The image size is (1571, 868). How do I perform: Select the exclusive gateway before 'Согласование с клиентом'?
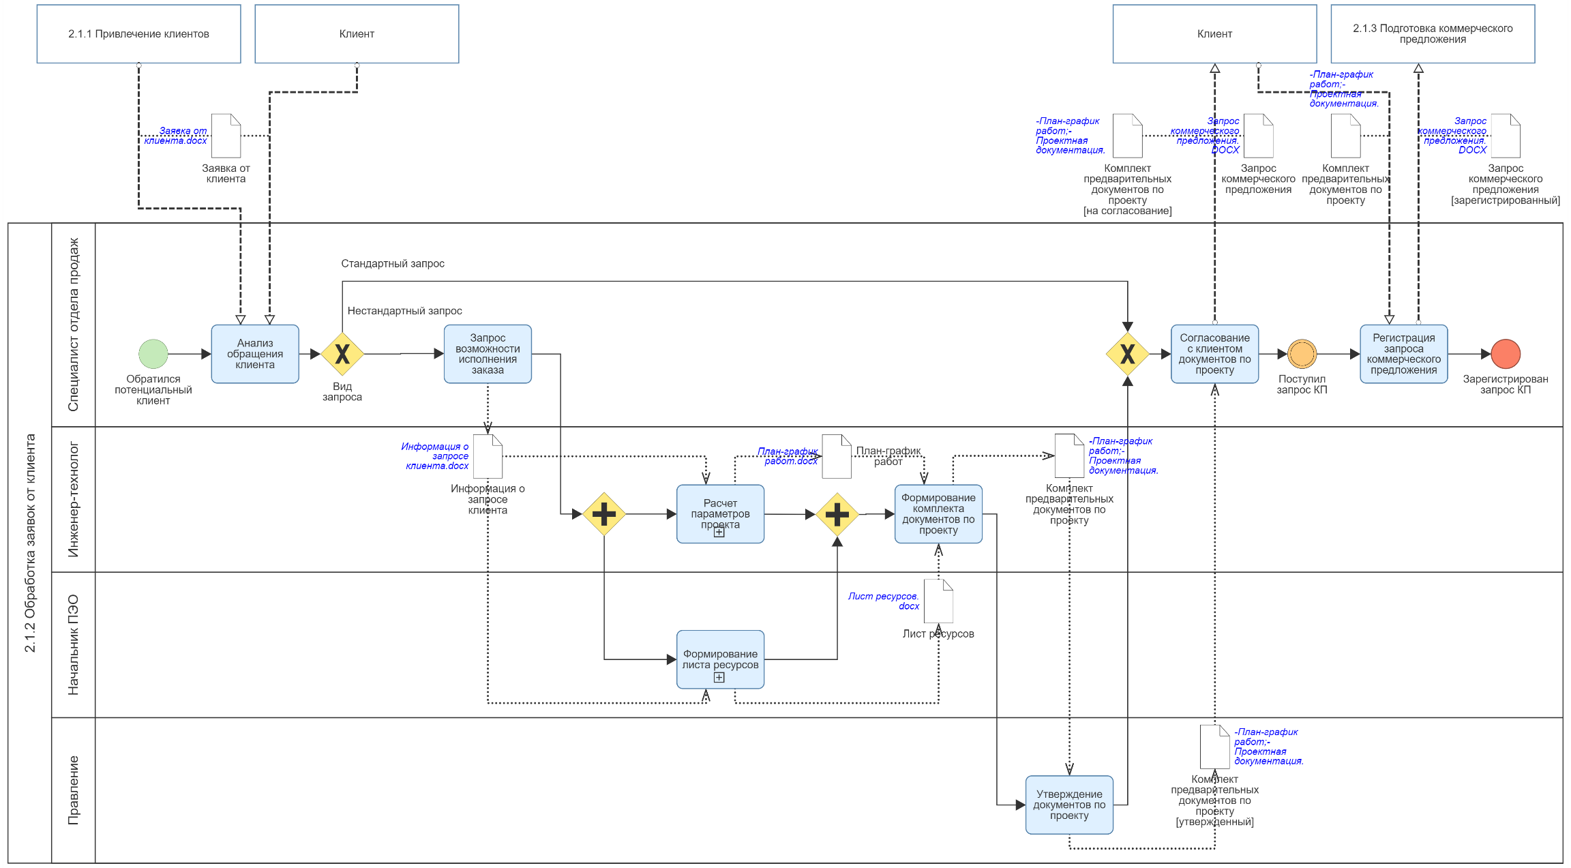pyautogui.click(x=1127, y=353)
